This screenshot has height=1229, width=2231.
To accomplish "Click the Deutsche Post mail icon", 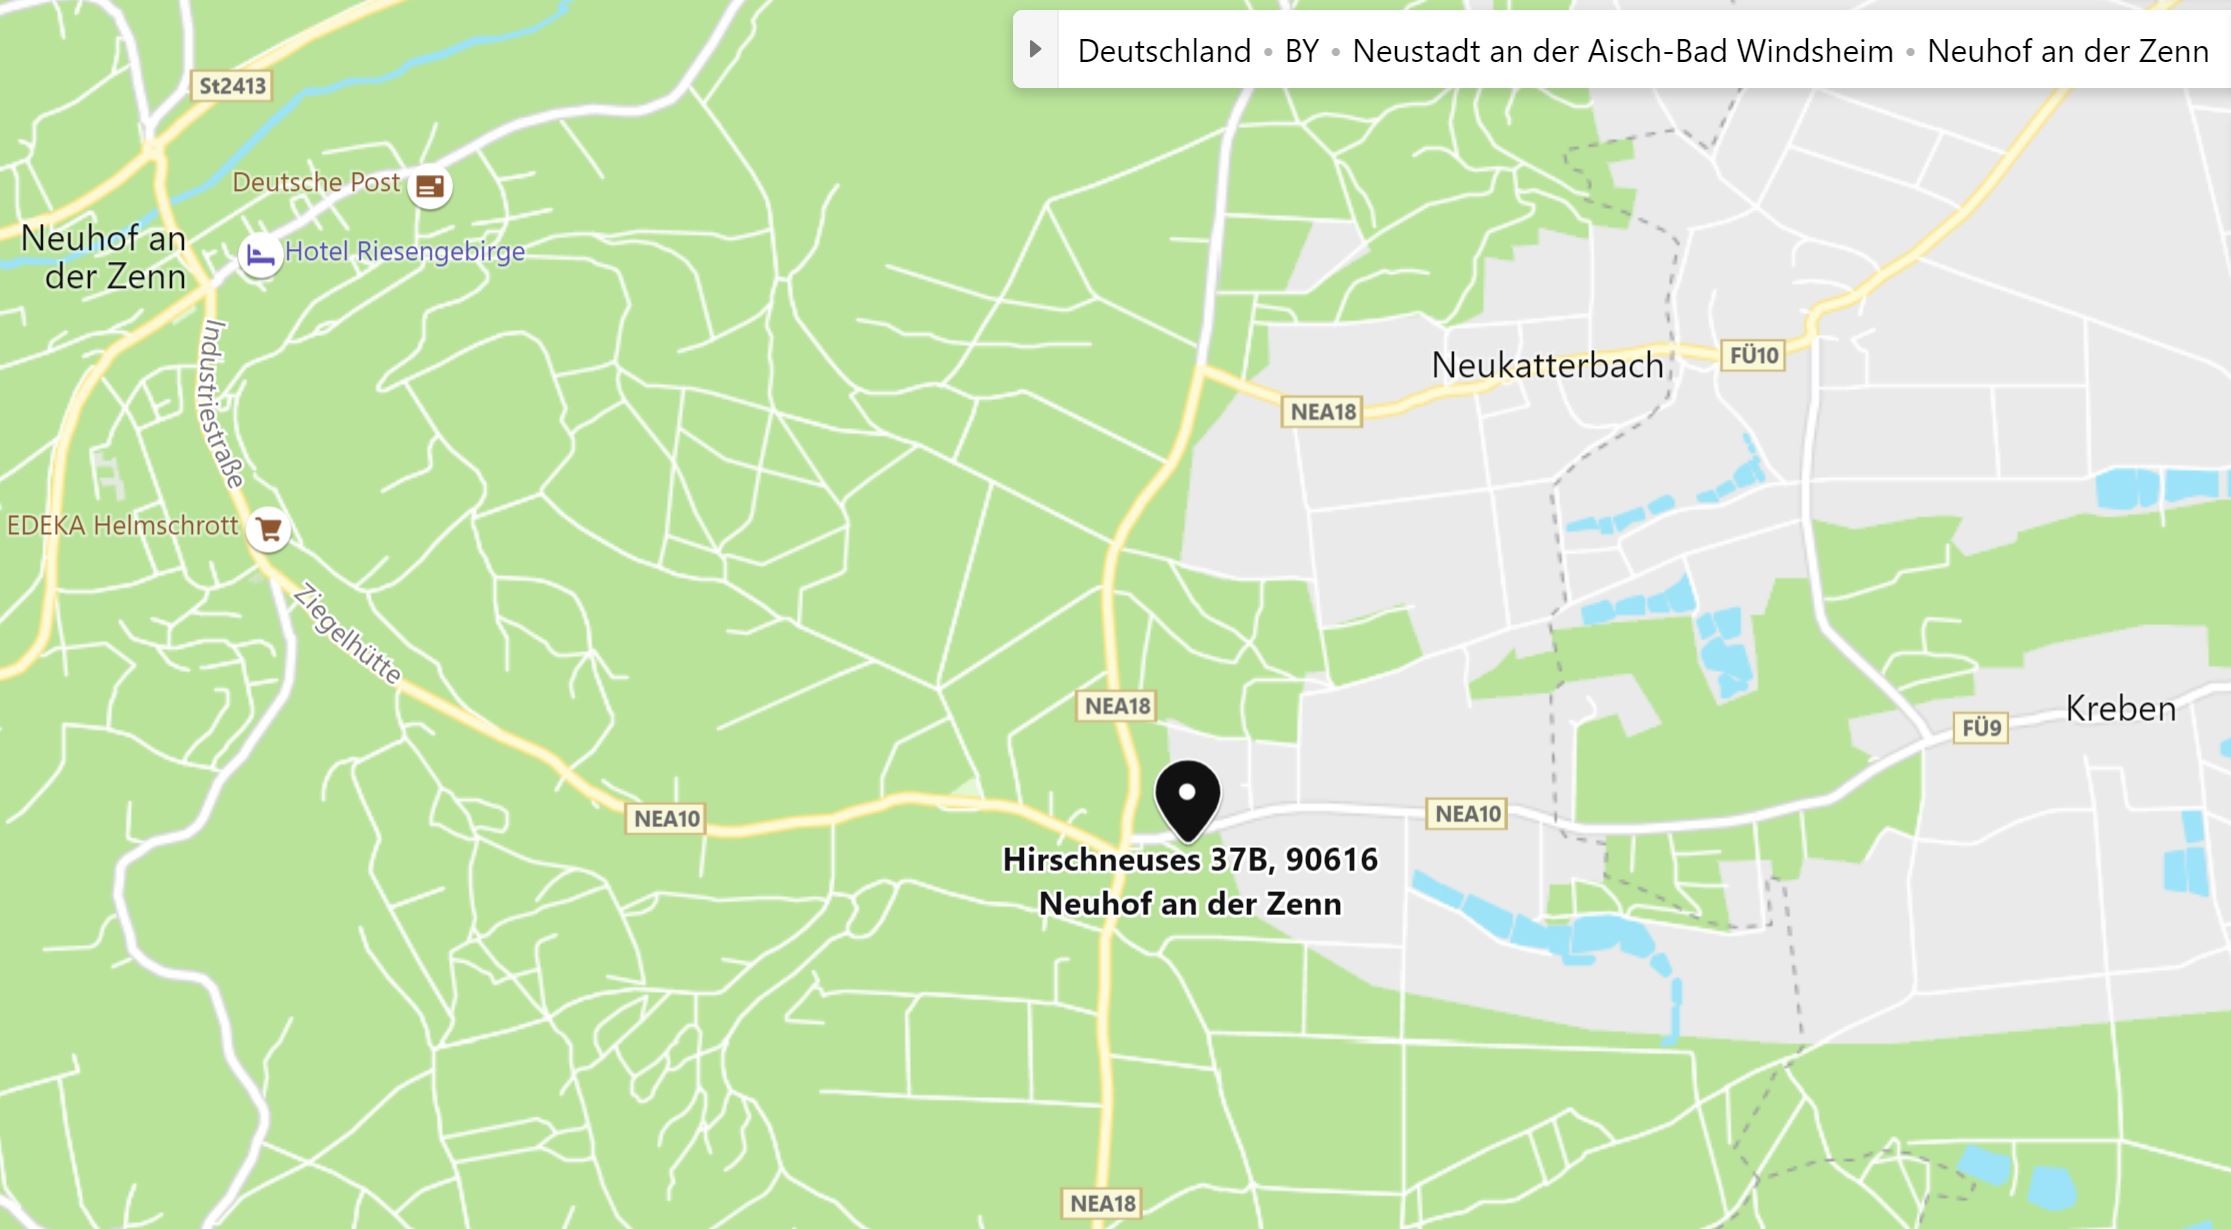I will coord(430,186).
